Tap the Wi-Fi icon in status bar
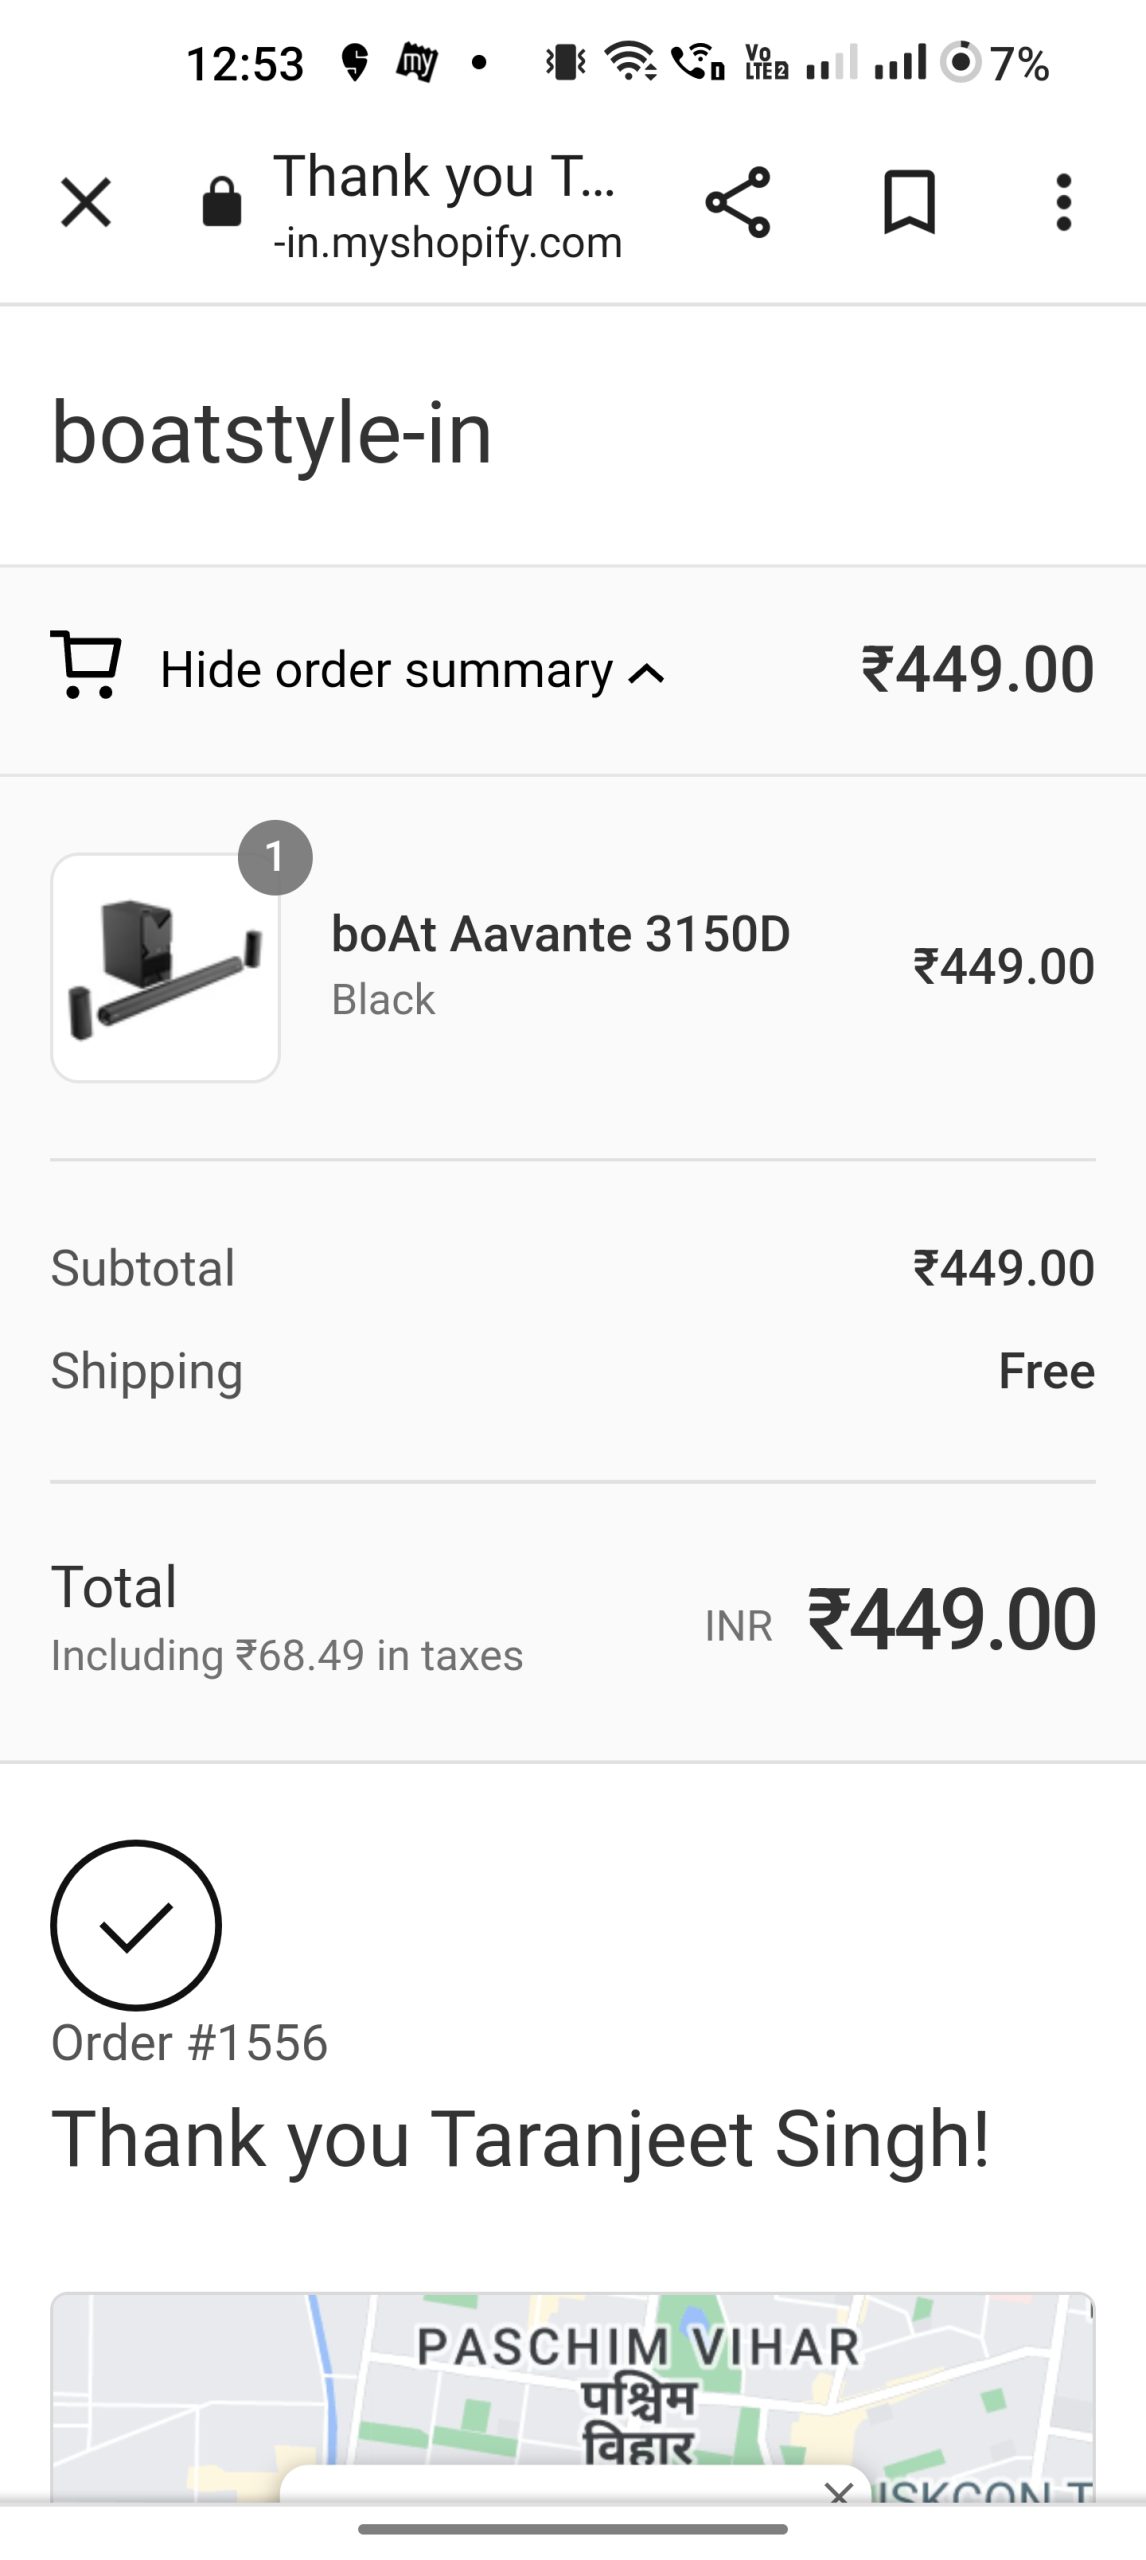1146x2560 pixels. [630, 63]
